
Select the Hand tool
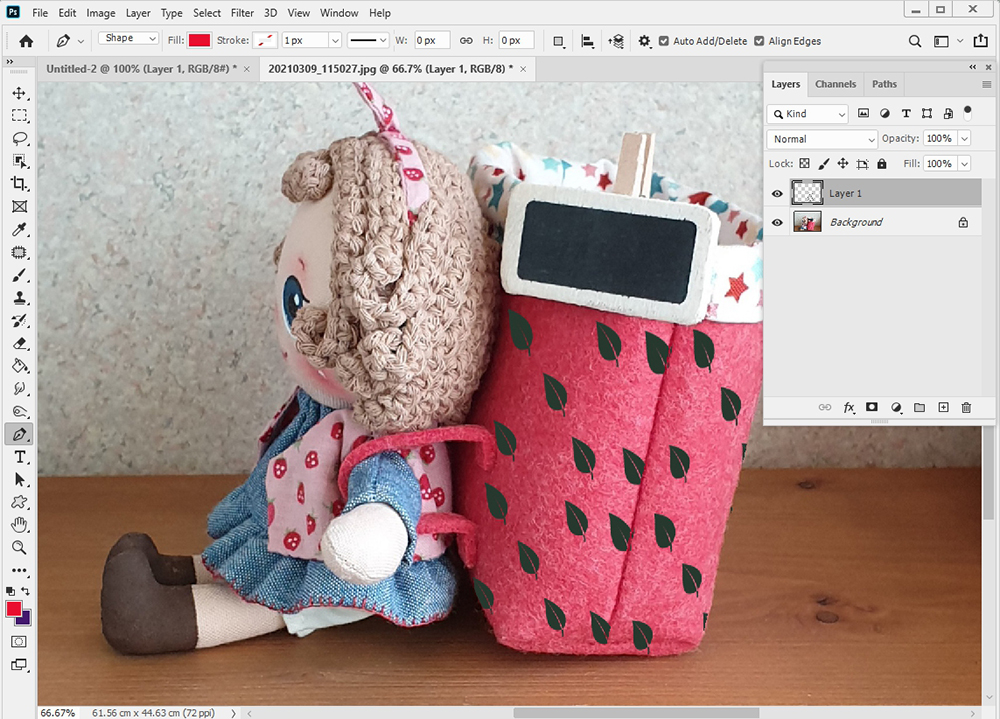(19, 525)
